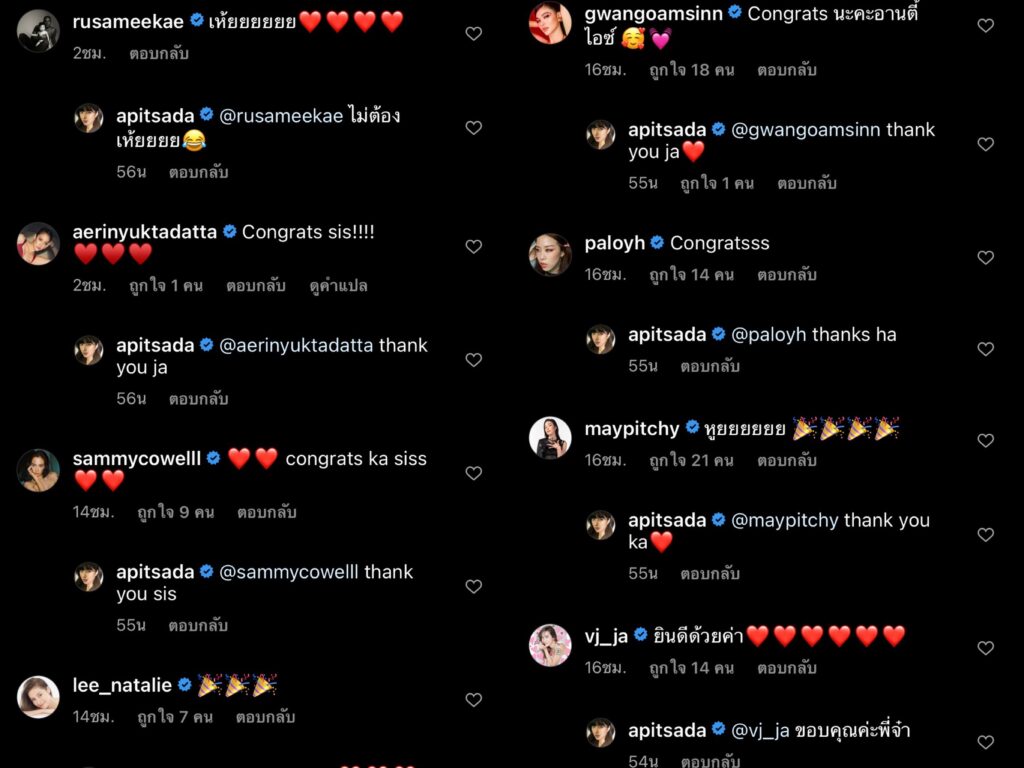View the 21 likes on maypitchy's comment
Viewport: 1024px width, 768px height.
[691, 461]
